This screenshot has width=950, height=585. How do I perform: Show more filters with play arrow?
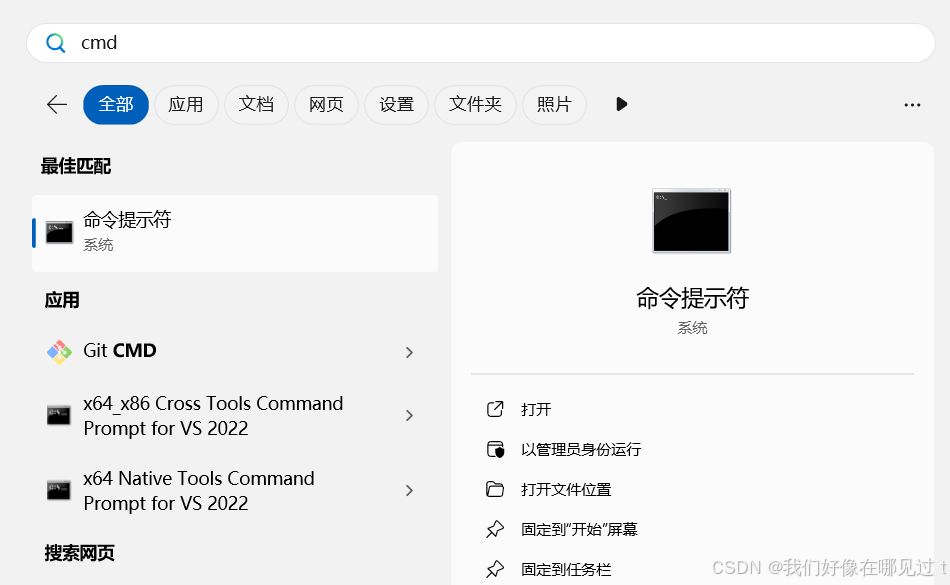coord(621,104)
